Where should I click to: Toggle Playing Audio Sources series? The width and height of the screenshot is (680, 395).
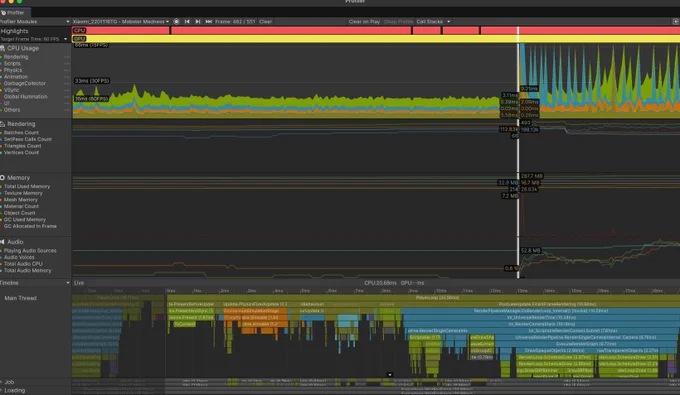tap(30, 251)
